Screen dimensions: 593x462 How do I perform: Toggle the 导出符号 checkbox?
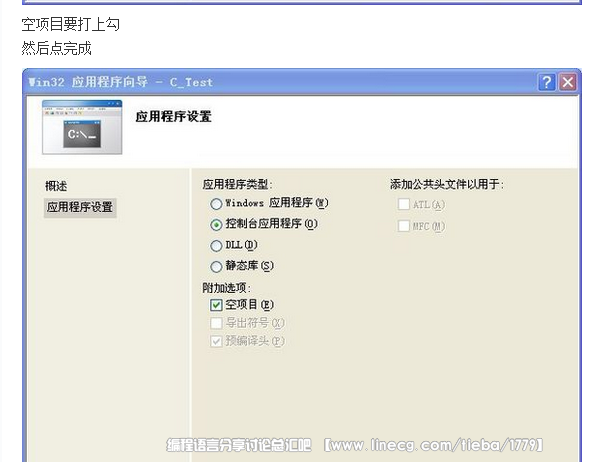pos(216,323)
